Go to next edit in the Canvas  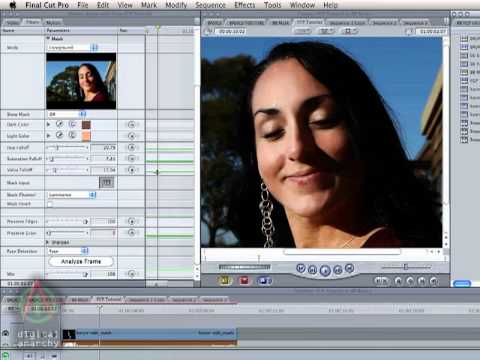point(349,268)
